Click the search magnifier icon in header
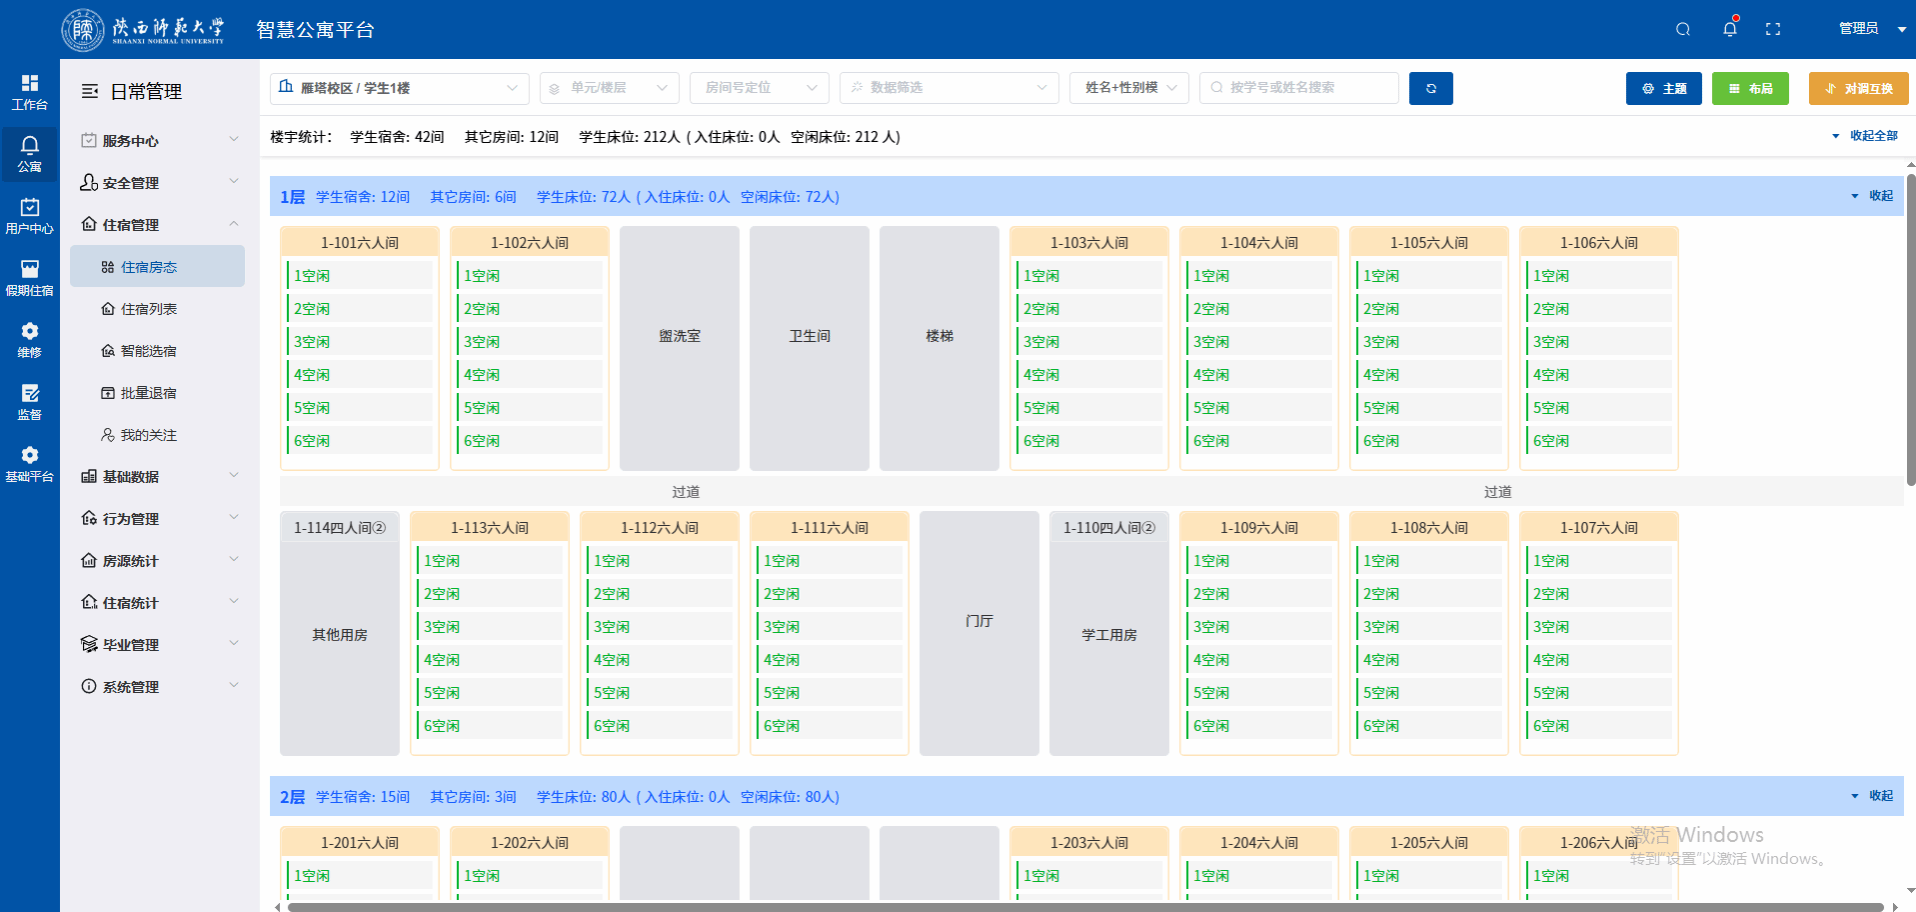This screenshot has height=912, width=1916. (1683, 29)
